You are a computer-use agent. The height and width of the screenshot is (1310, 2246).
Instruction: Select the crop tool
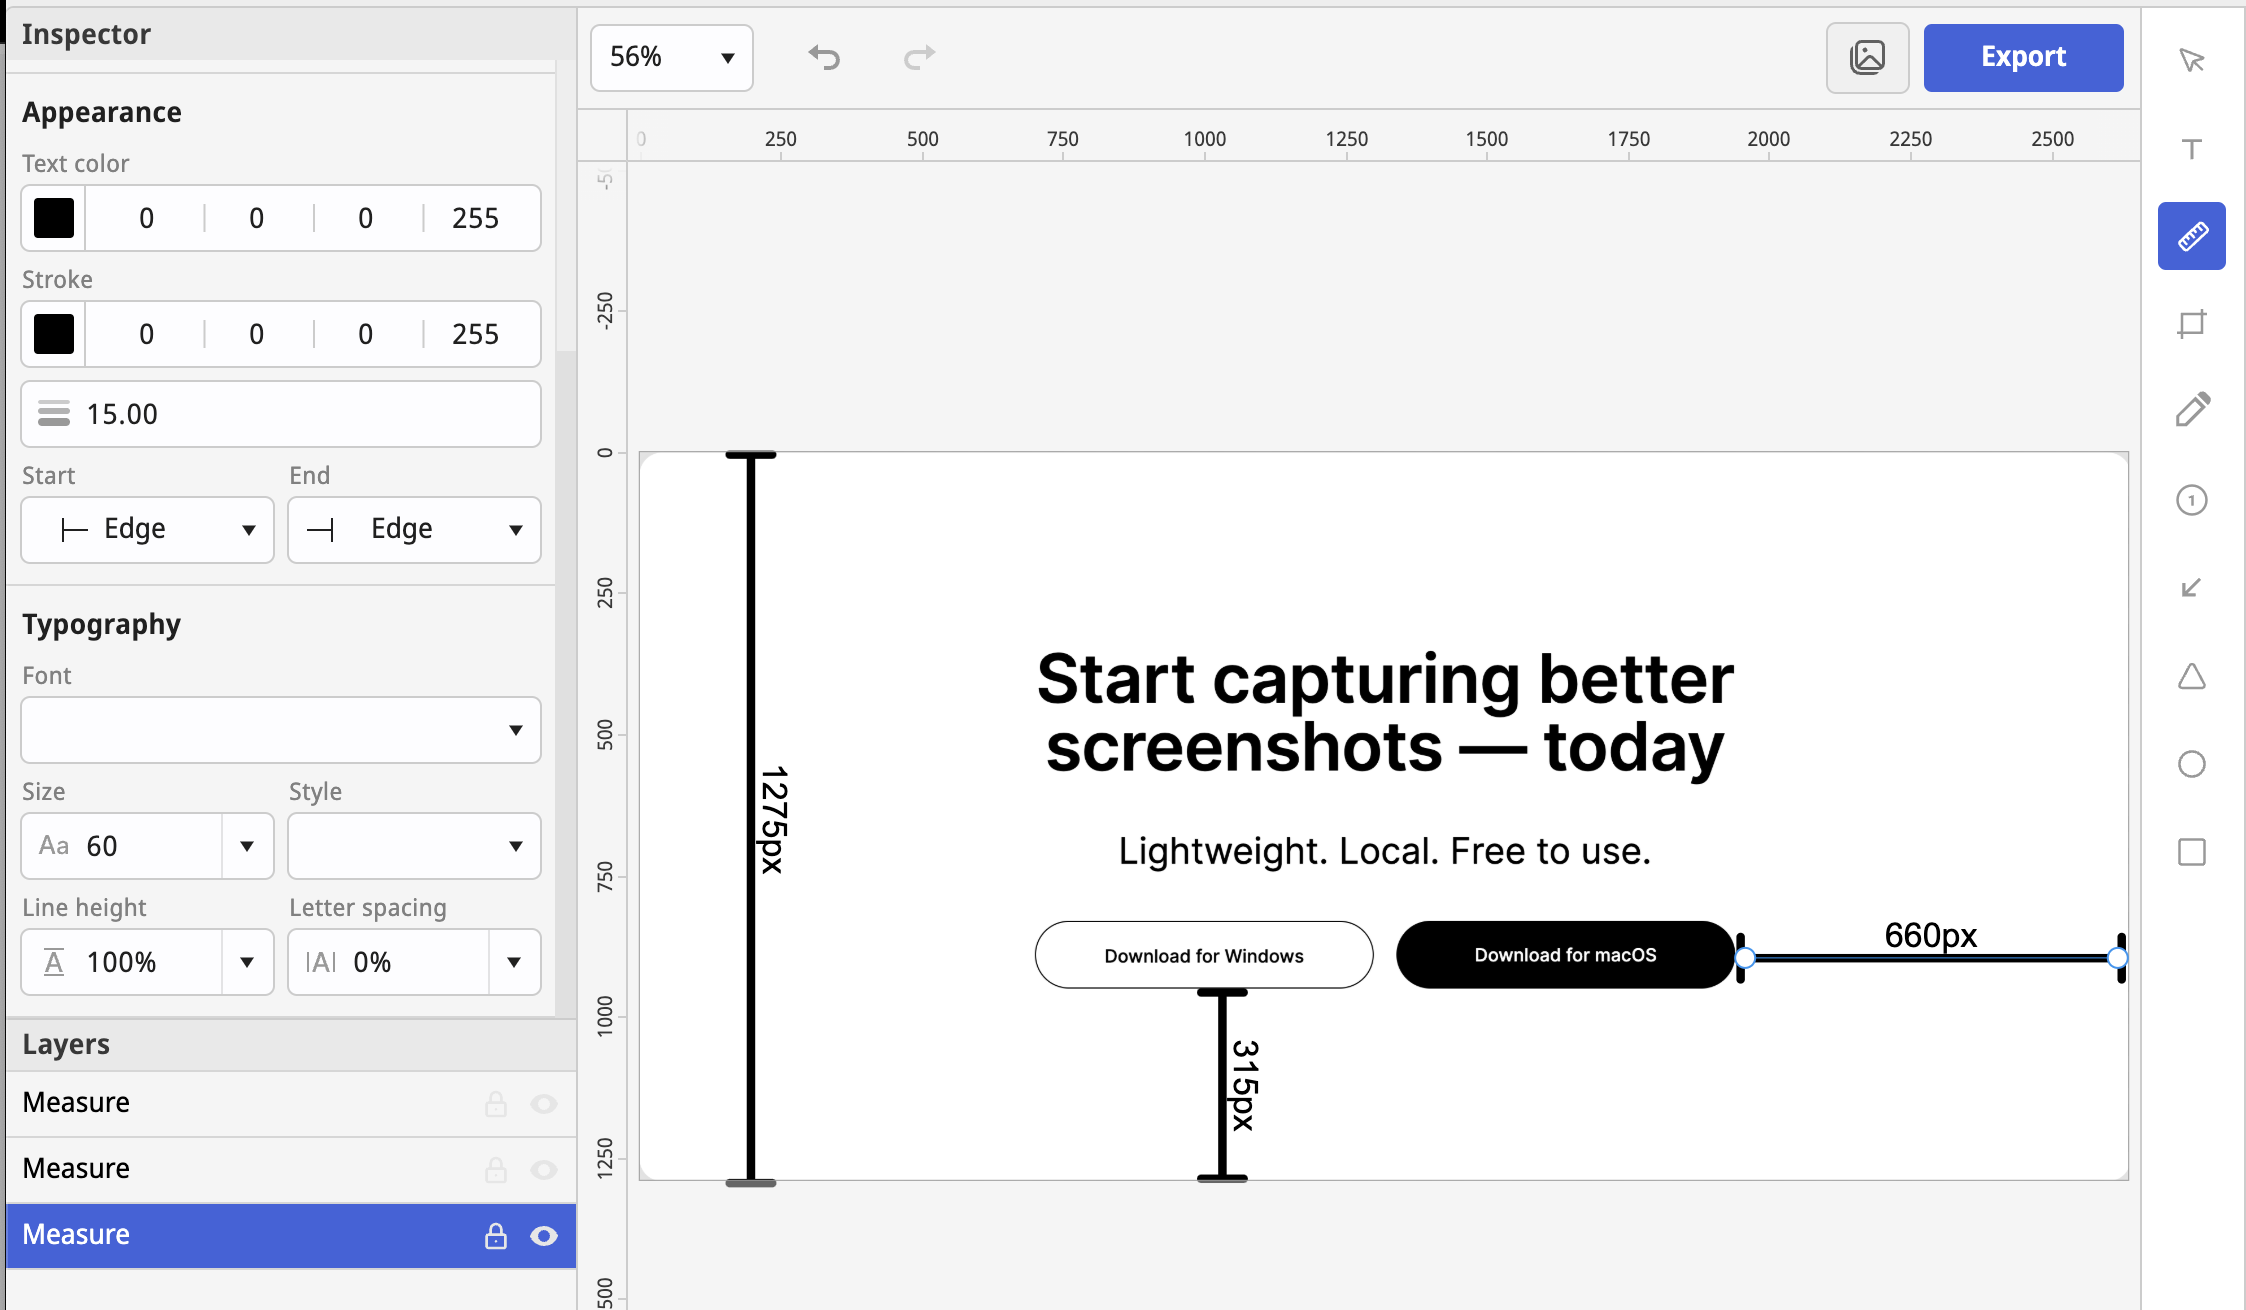2191,324
